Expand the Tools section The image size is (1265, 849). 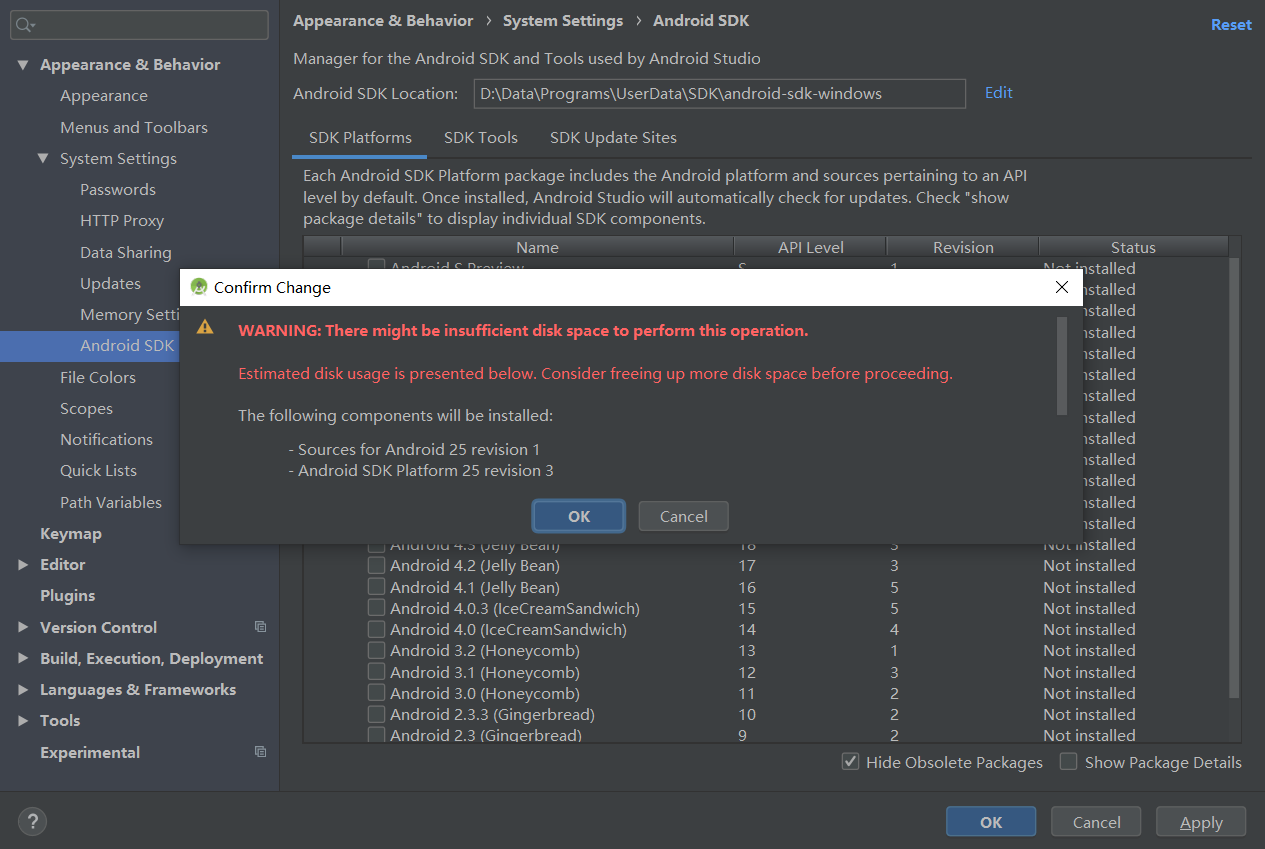tap(23, 721)
